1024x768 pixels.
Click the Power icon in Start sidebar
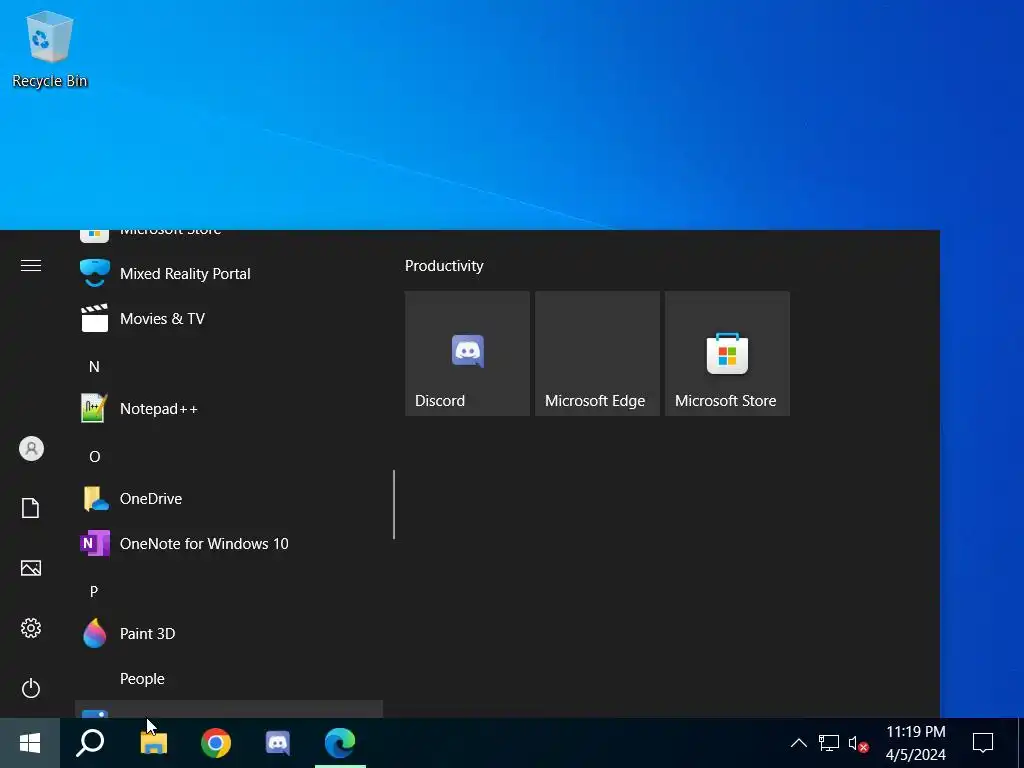[x=31, y=688]
